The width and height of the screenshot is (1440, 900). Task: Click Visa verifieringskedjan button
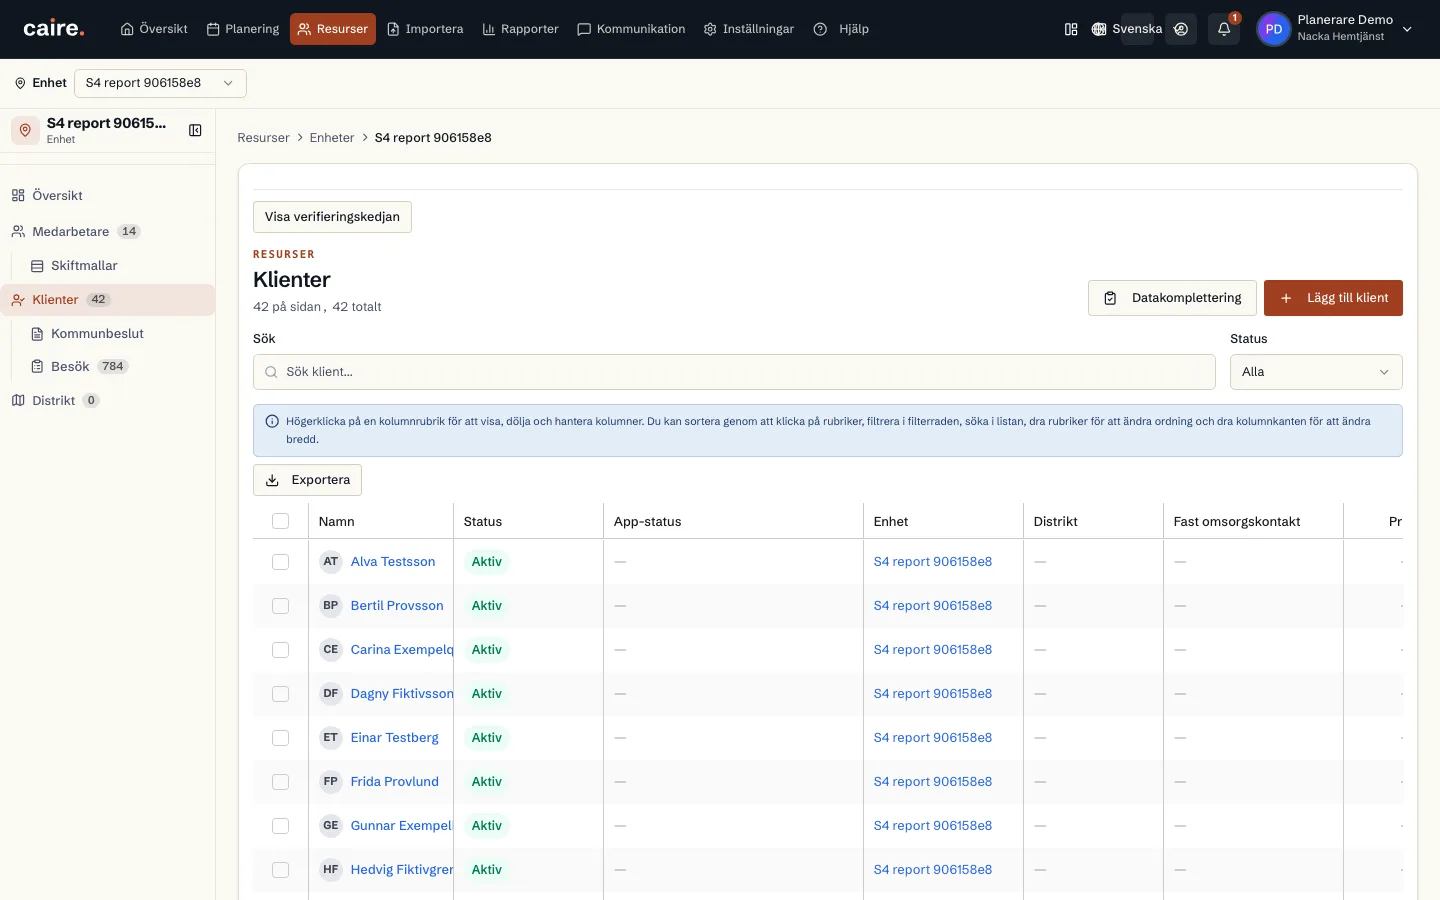pos(332,217)
